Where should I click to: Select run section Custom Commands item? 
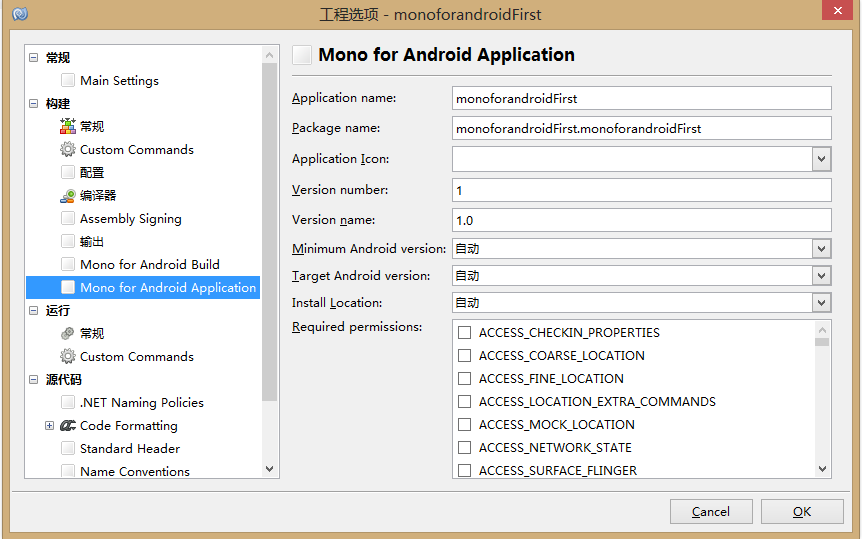(137, 356)
